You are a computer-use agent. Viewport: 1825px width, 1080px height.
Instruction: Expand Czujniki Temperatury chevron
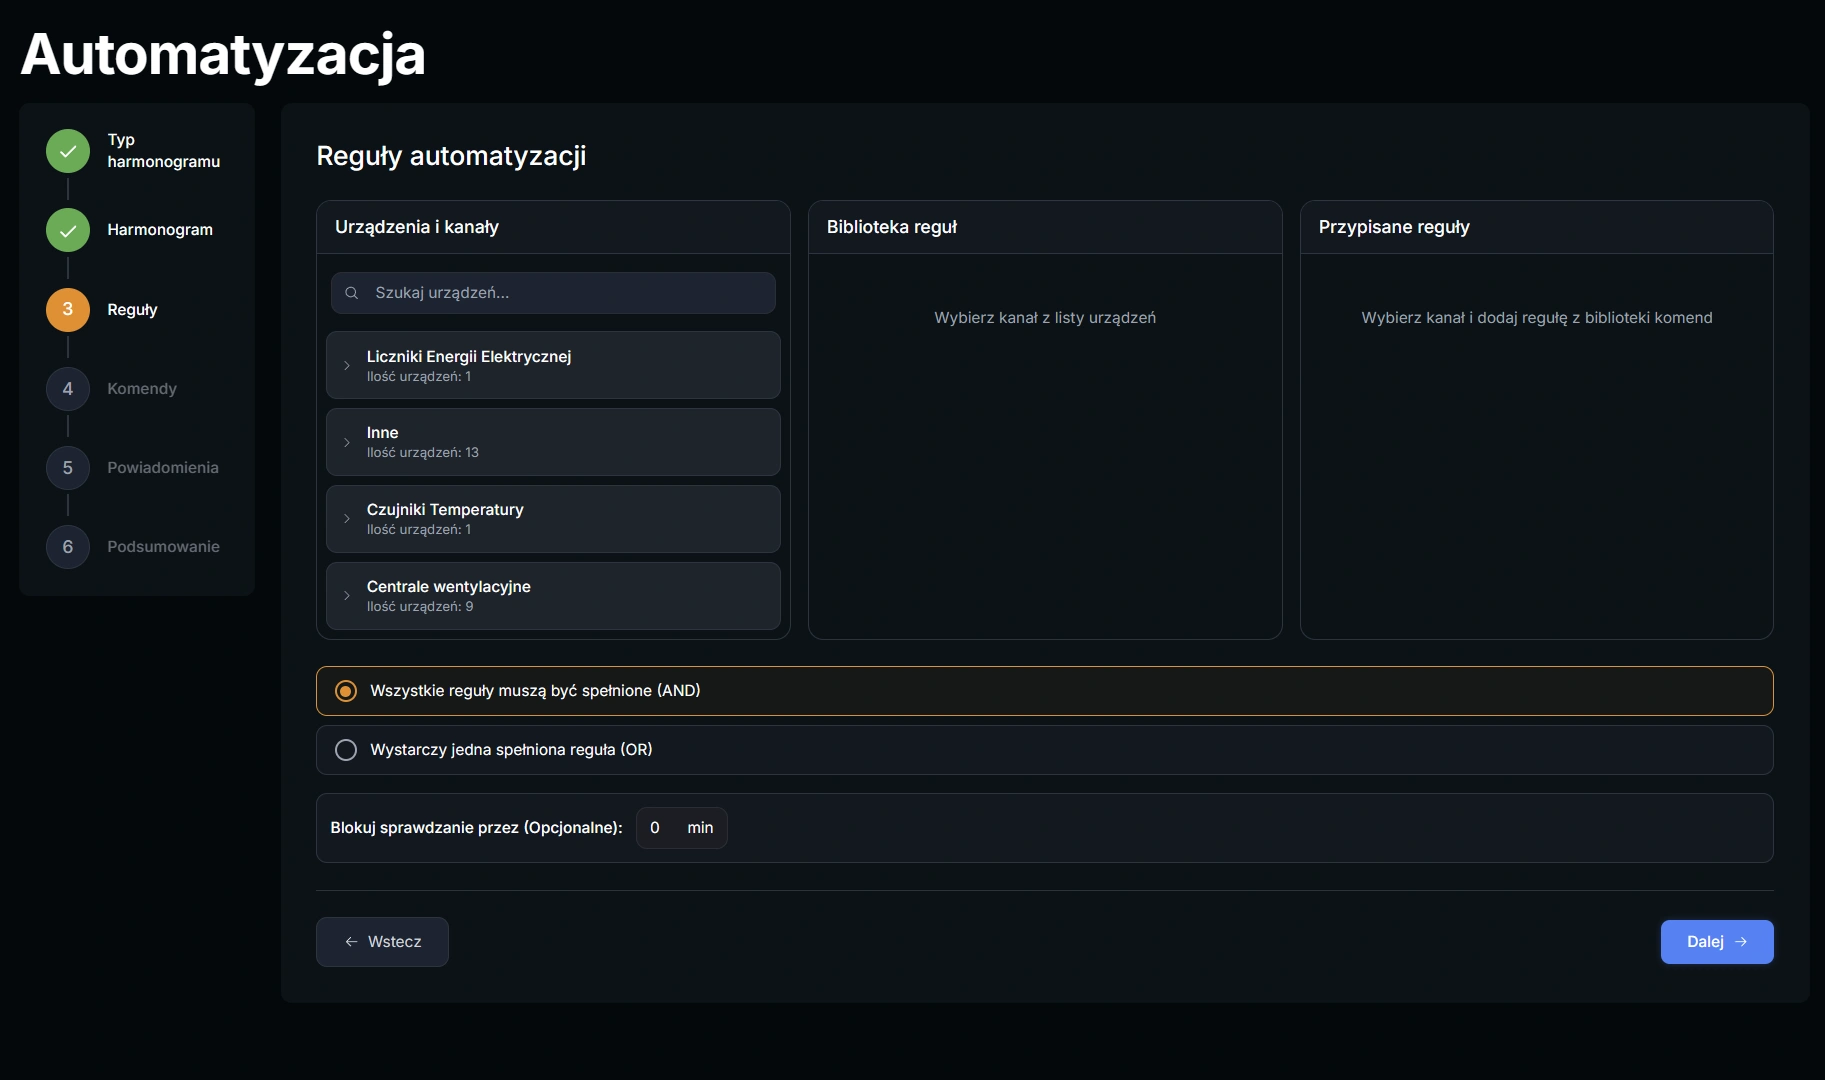(x=347, y=519)
